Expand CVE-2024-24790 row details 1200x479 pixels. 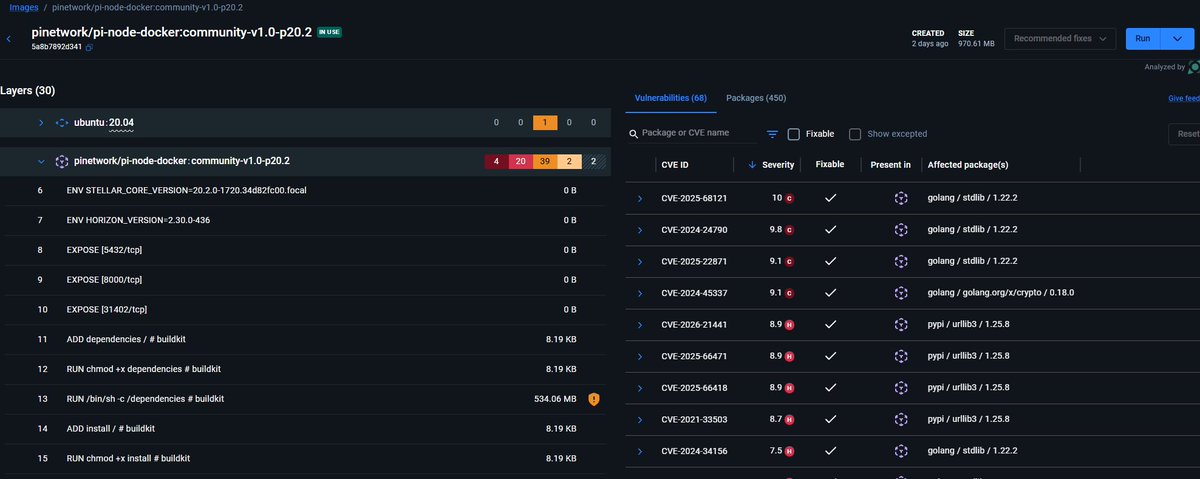tap(640, 230)
